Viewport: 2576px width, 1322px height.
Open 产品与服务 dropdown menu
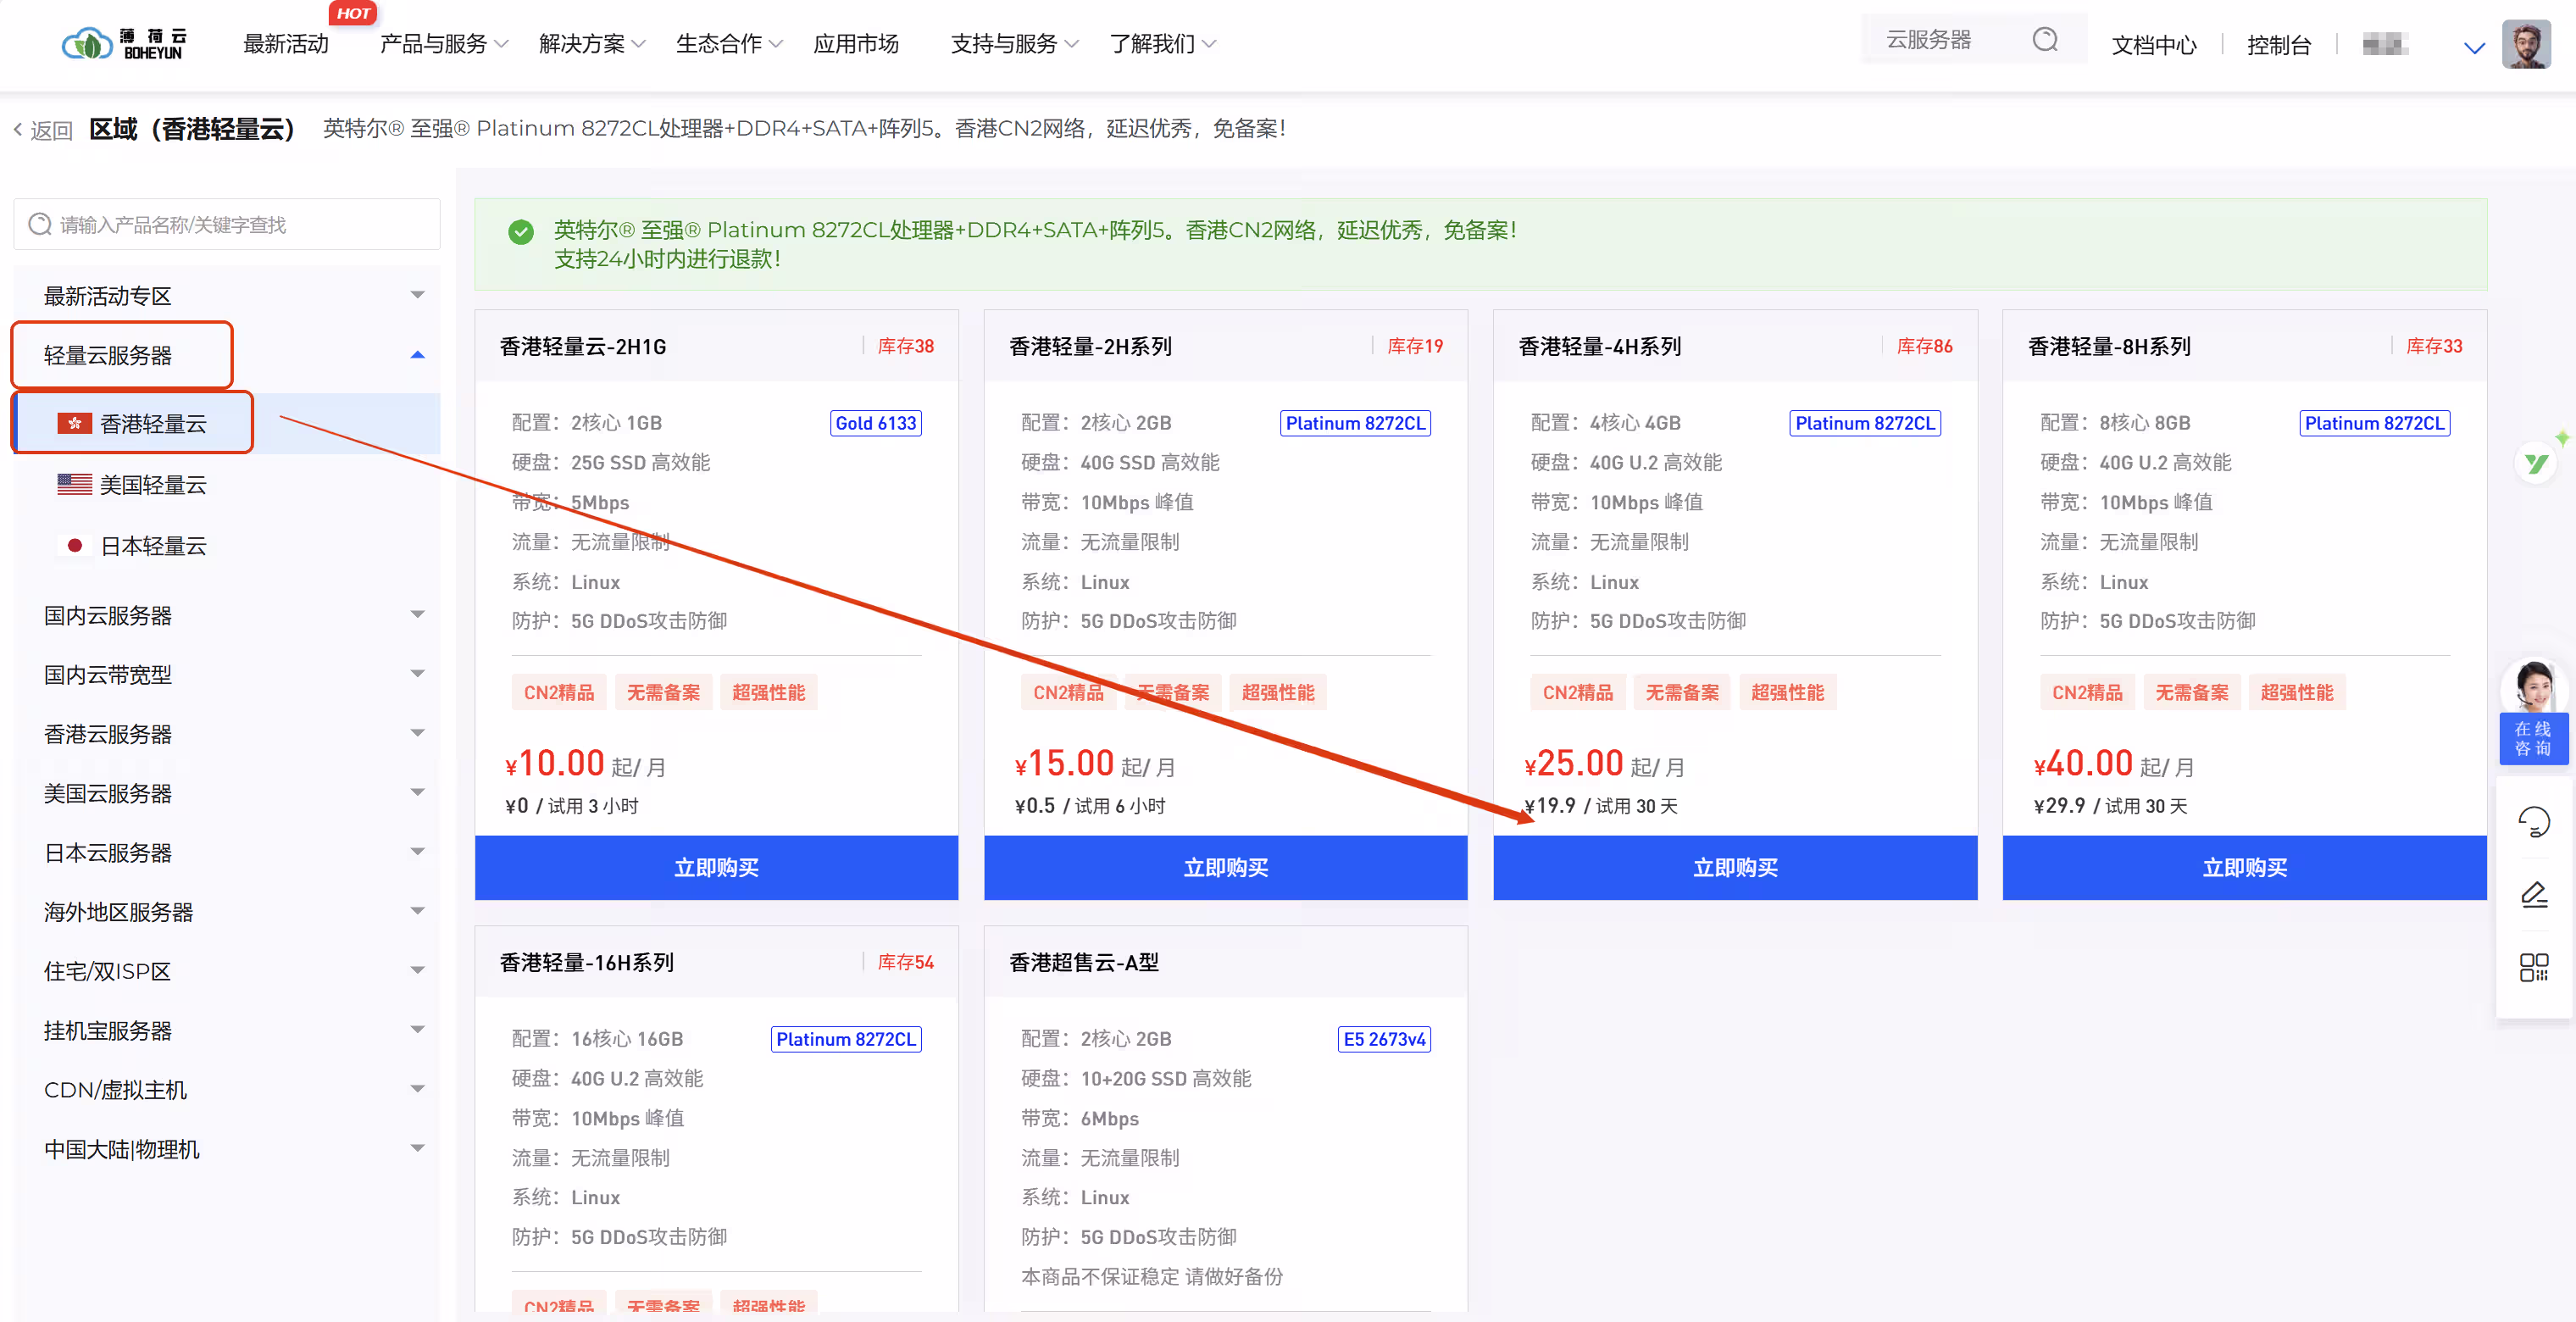tap(444, 44)
